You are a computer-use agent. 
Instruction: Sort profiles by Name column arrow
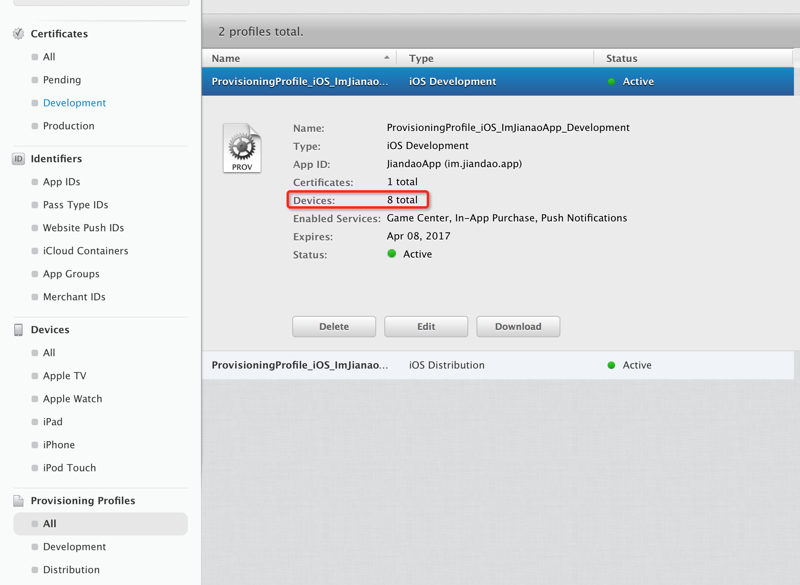point(387,58)
